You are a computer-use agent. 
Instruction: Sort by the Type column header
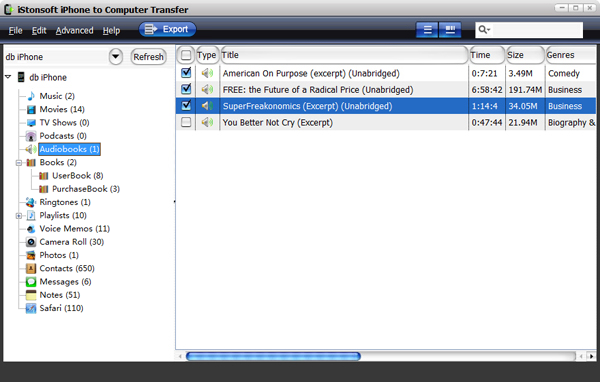pyautogui.click(x=207, y=55)
